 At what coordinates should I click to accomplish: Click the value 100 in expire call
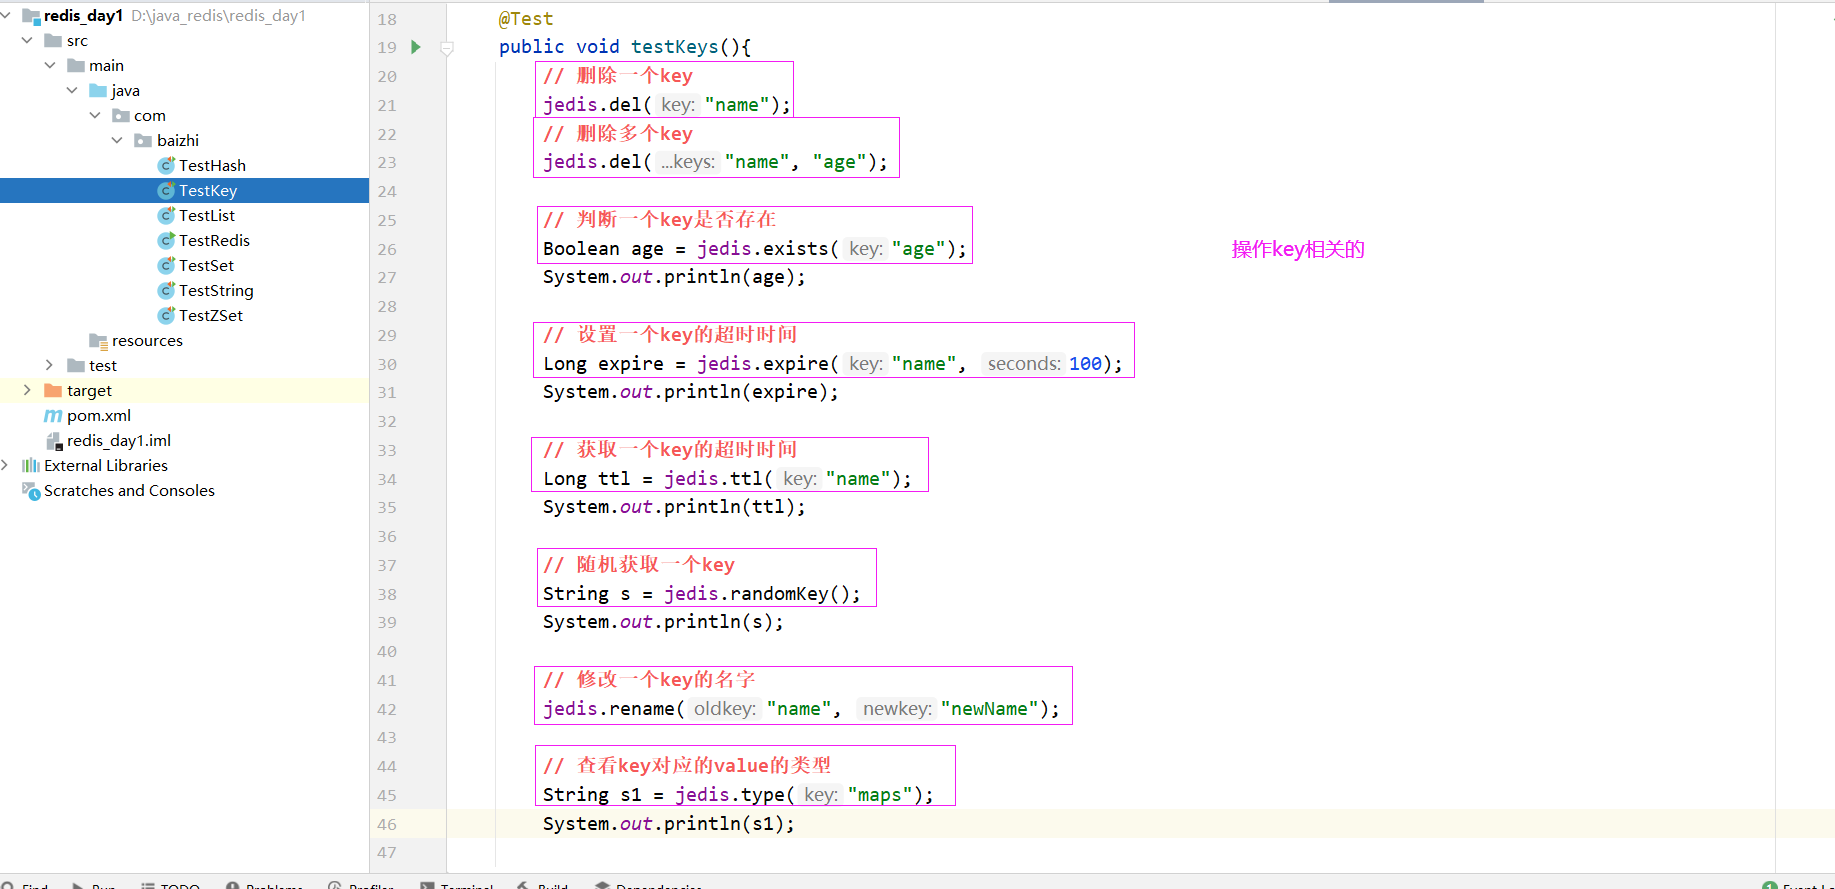(x=1085, y=364)
